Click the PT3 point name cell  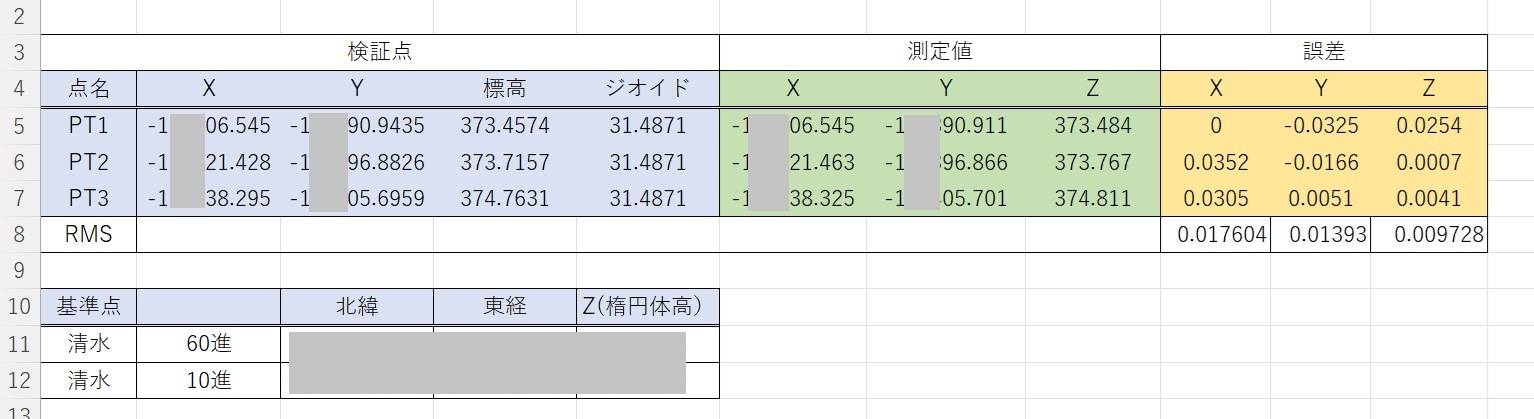click(x=88, y=198)
